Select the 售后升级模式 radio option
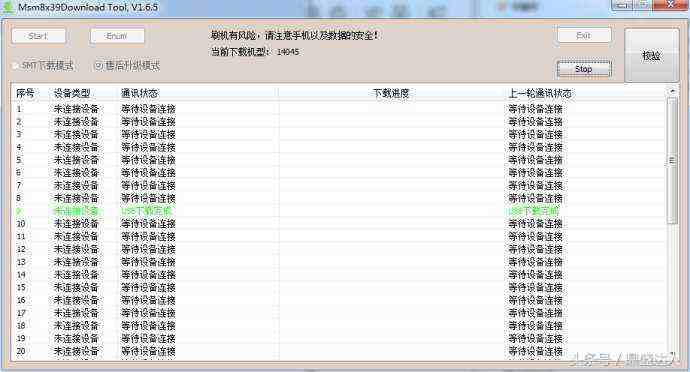 [128, 66]
